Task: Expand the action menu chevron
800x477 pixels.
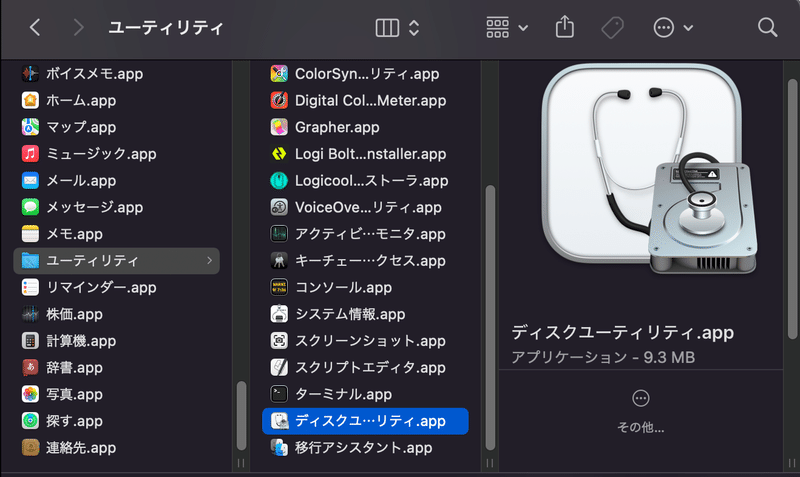Action: 688,28
